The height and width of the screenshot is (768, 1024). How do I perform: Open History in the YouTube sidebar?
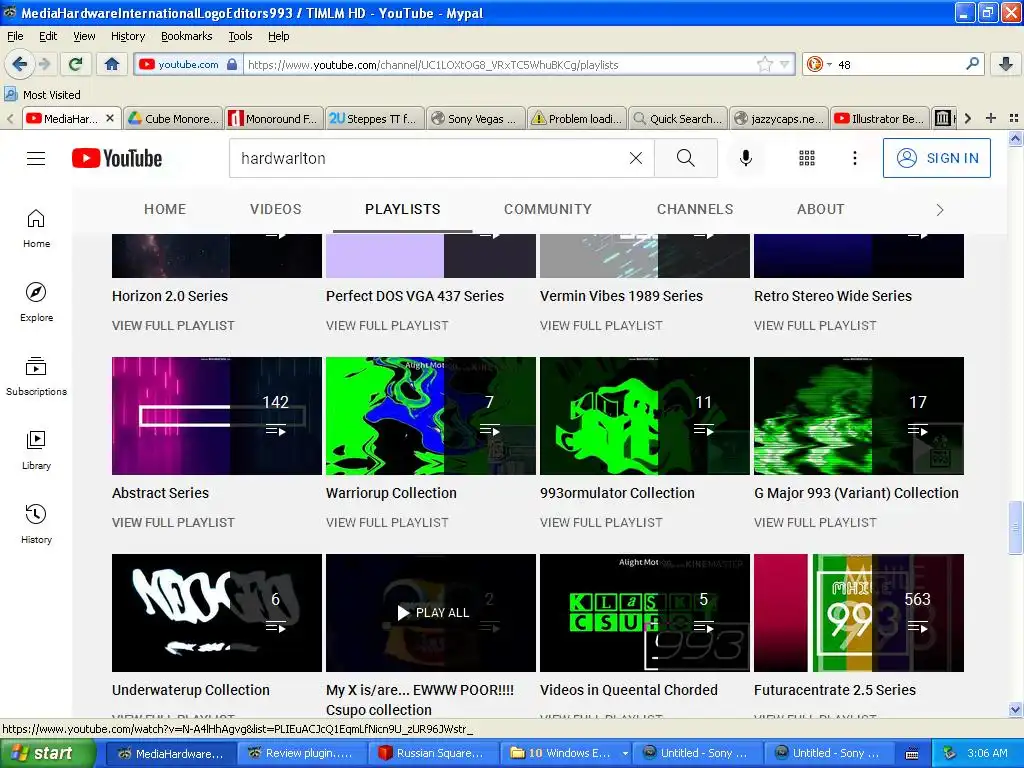36,524
